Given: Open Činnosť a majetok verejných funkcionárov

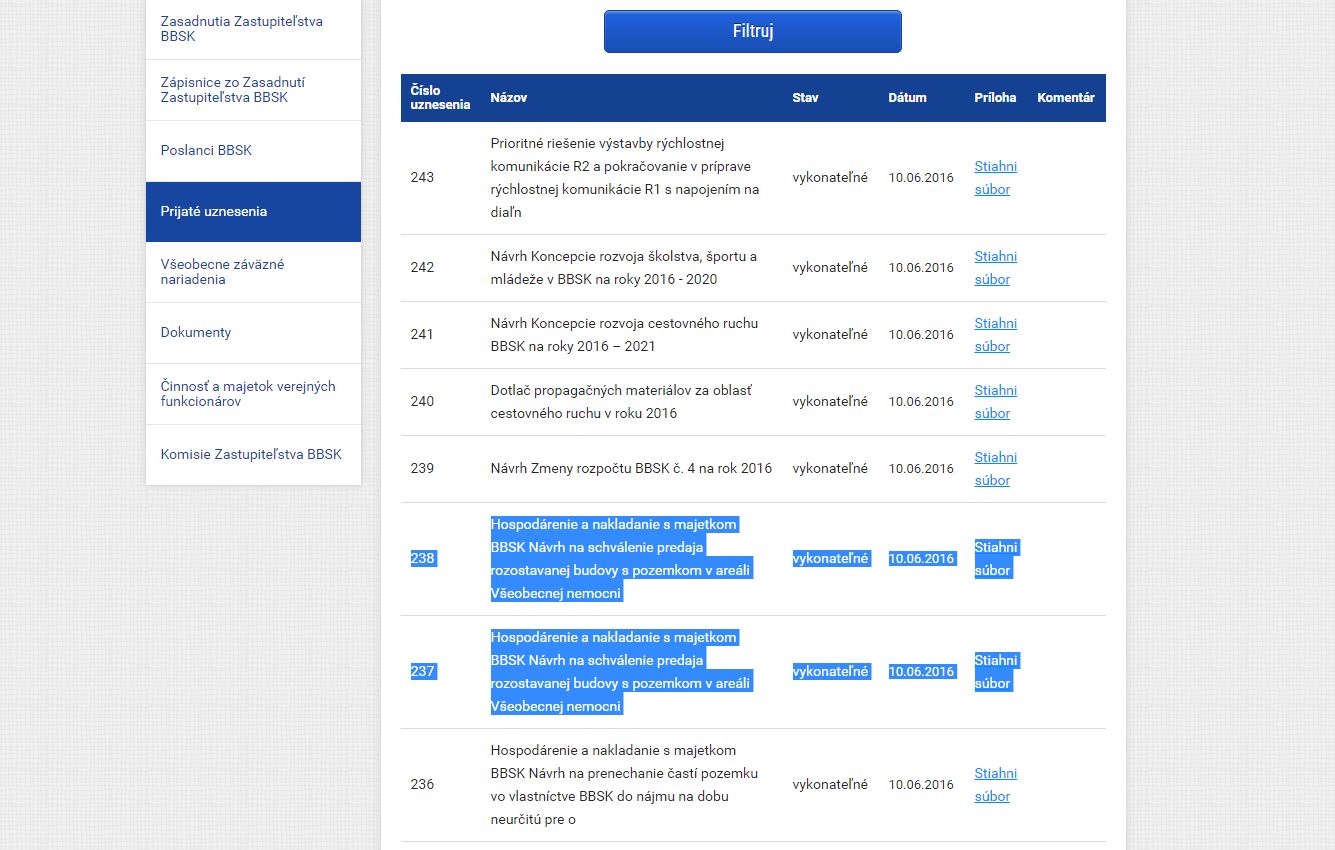Looking at the screenshot, I should (x=248, y=394).
